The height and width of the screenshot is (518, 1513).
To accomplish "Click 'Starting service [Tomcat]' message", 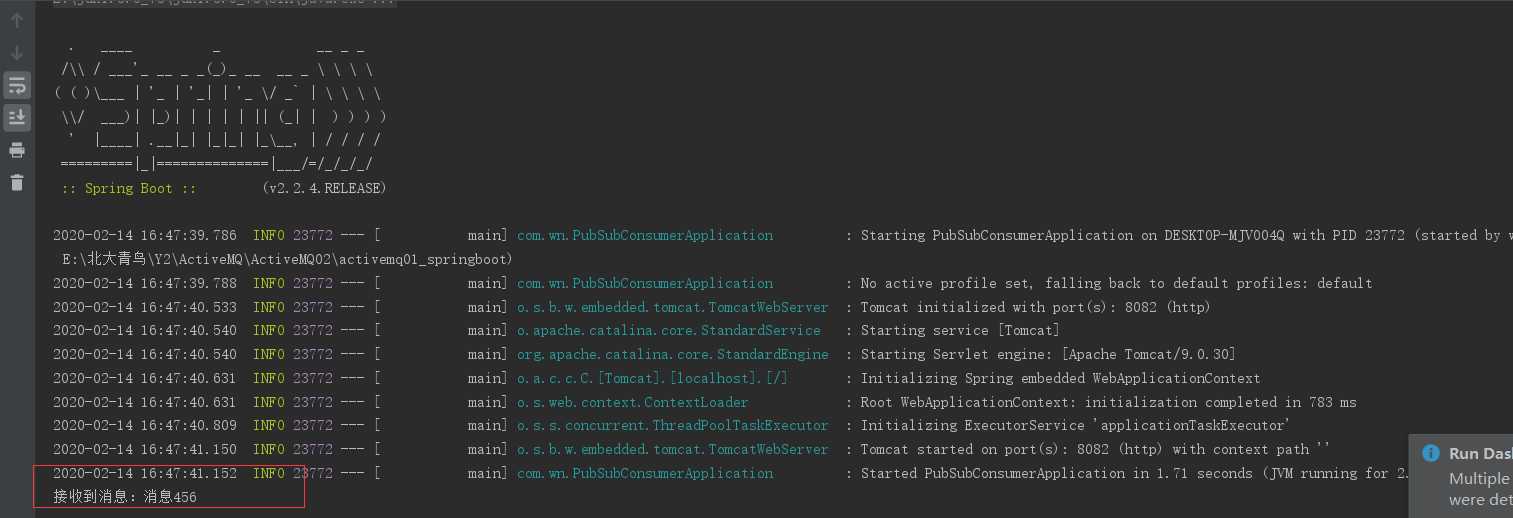I will point(960,331).
